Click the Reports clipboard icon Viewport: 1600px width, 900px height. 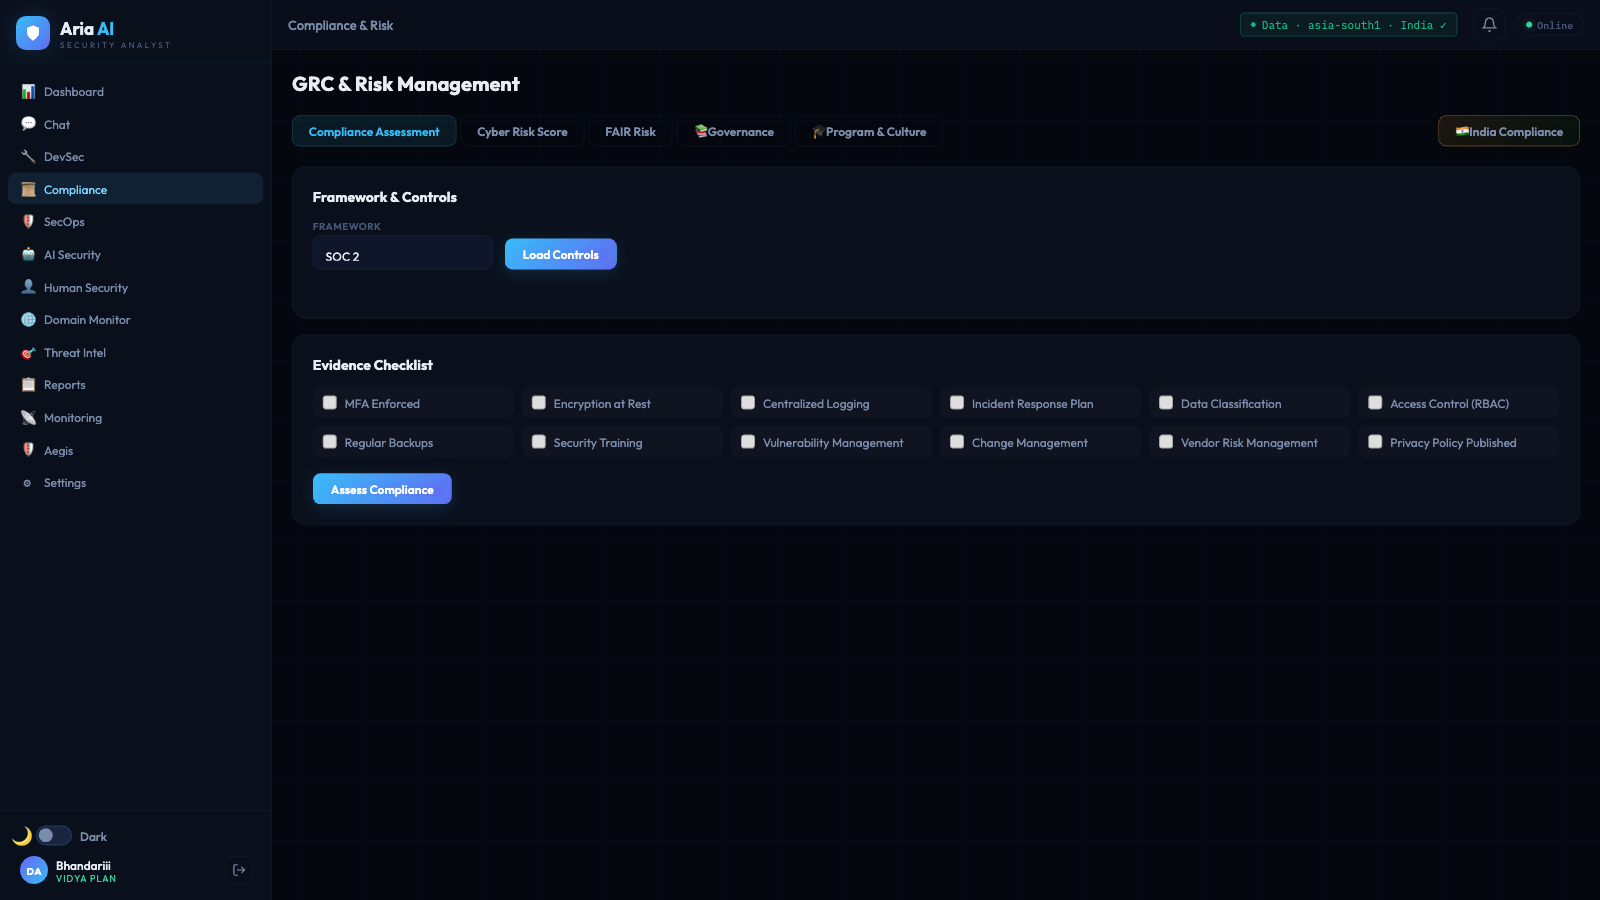click(28, 385)
